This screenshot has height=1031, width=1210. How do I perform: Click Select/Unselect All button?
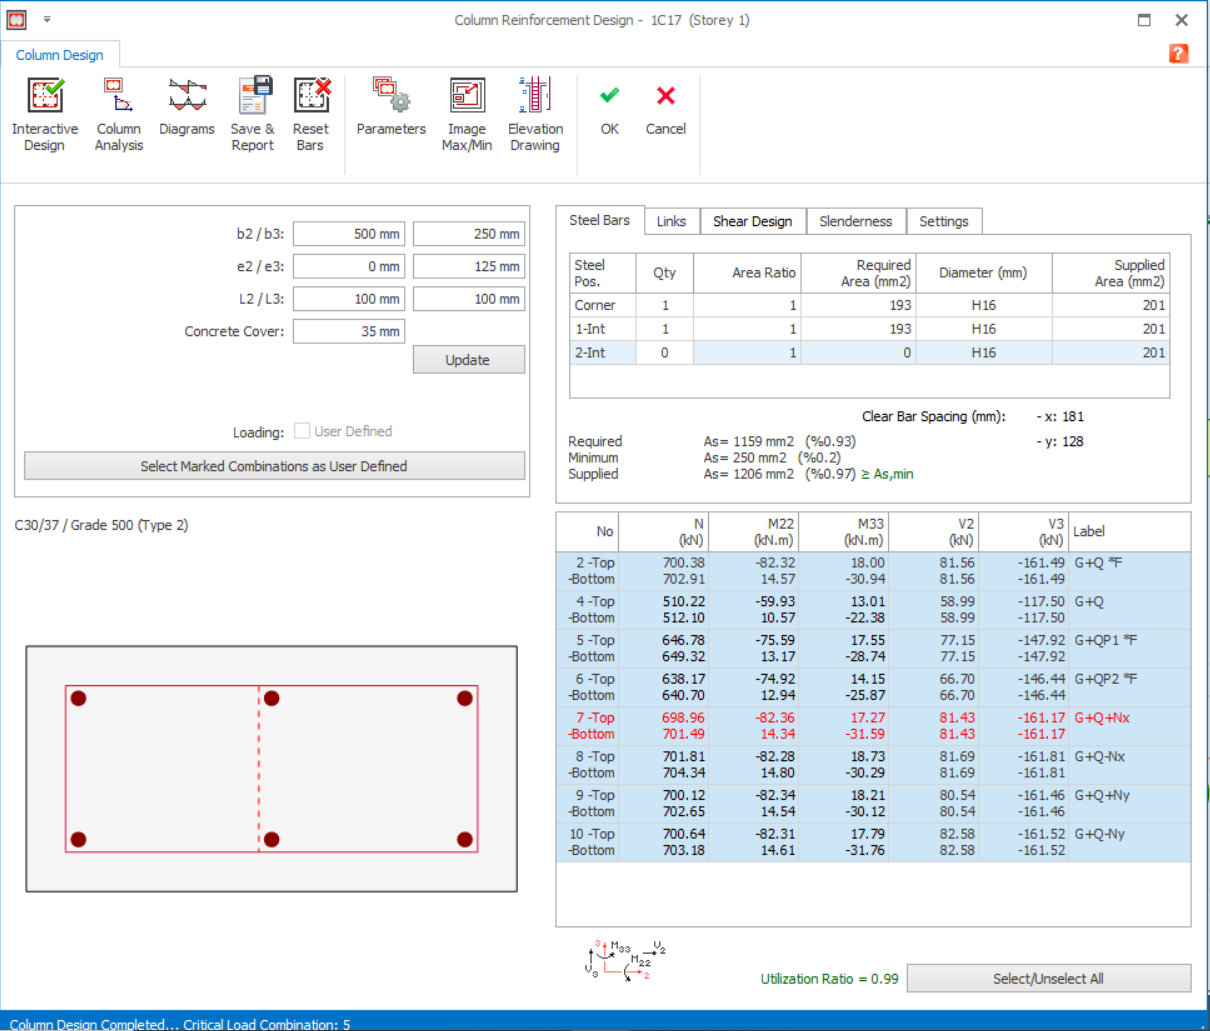point(1048,979)
